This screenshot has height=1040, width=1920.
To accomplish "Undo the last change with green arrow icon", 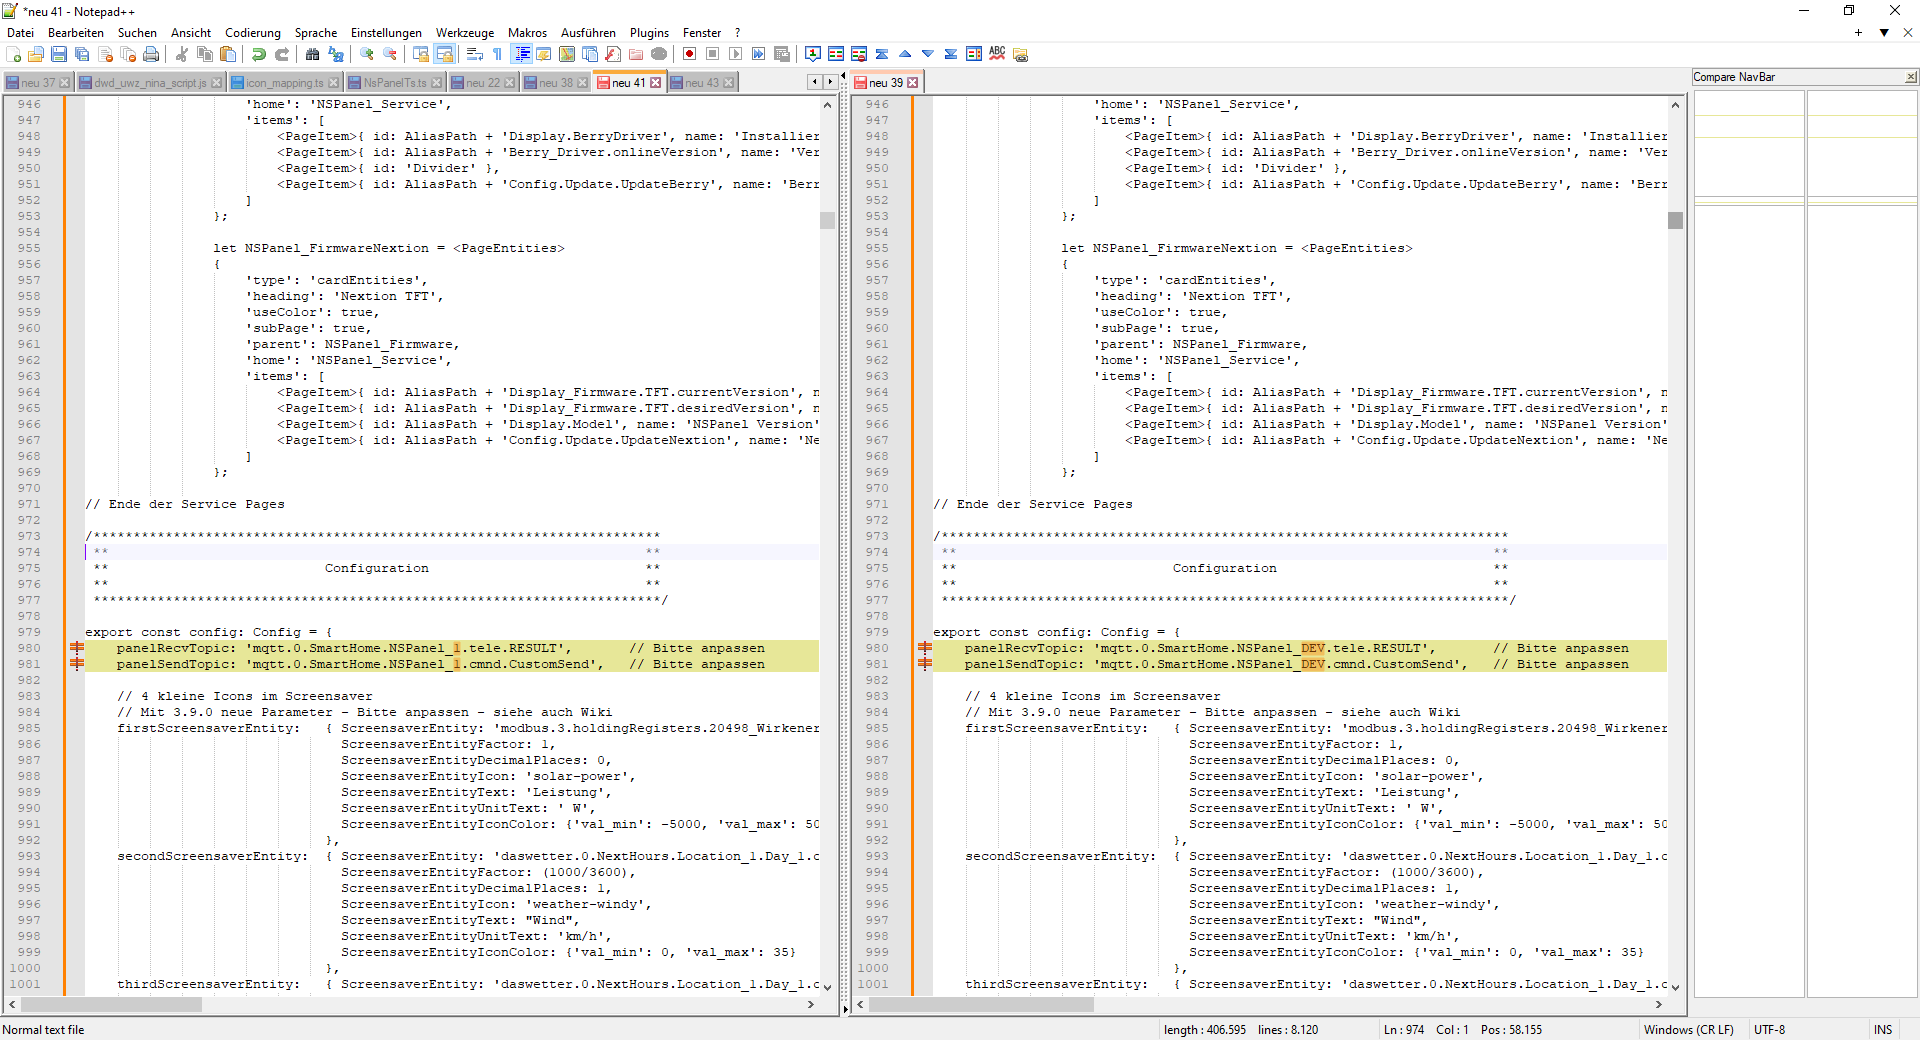I will (x=259, y=54).
